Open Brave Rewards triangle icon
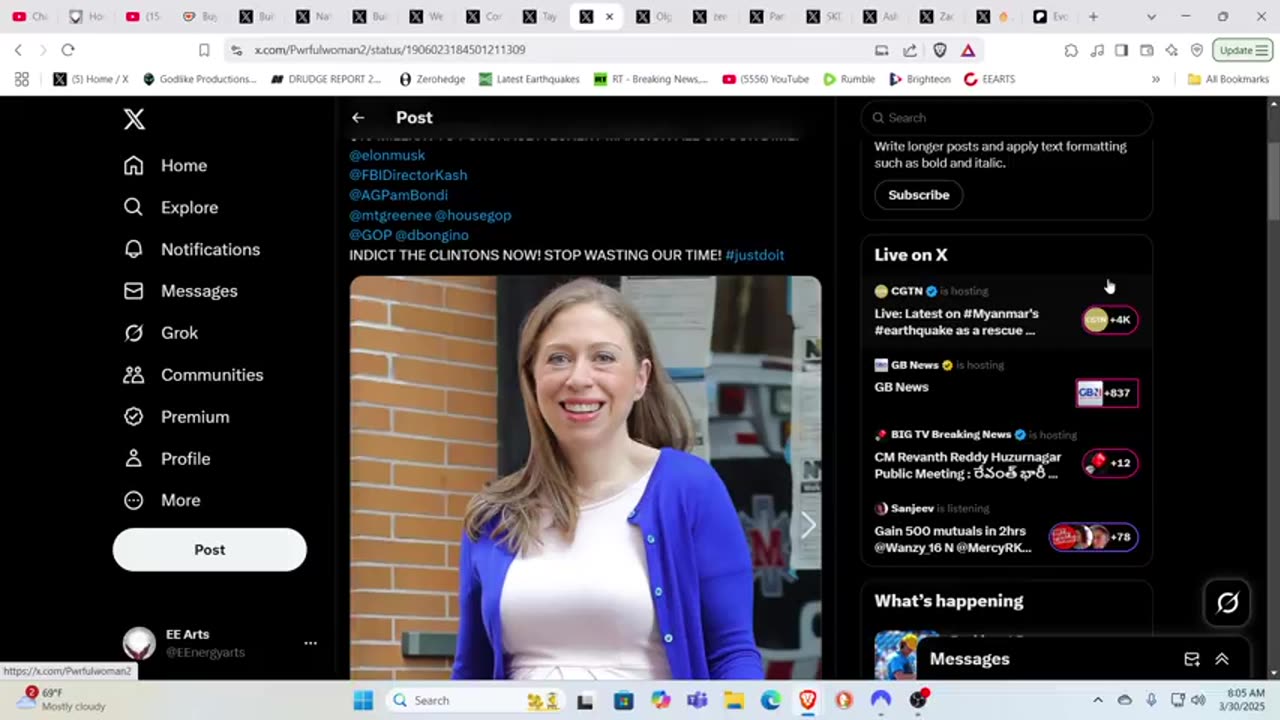Screen dimensions: 1280x720 [968, 50]
